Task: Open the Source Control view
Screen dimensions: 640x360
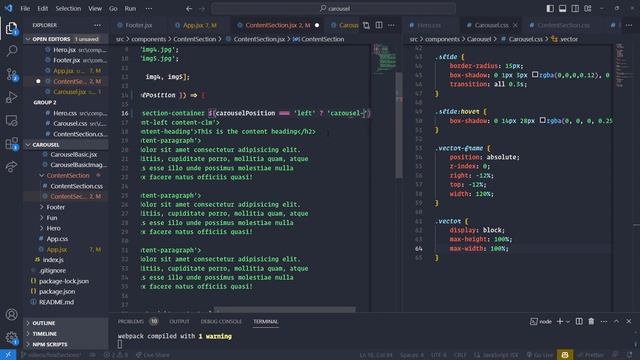Action: click(x=11, y=74)
